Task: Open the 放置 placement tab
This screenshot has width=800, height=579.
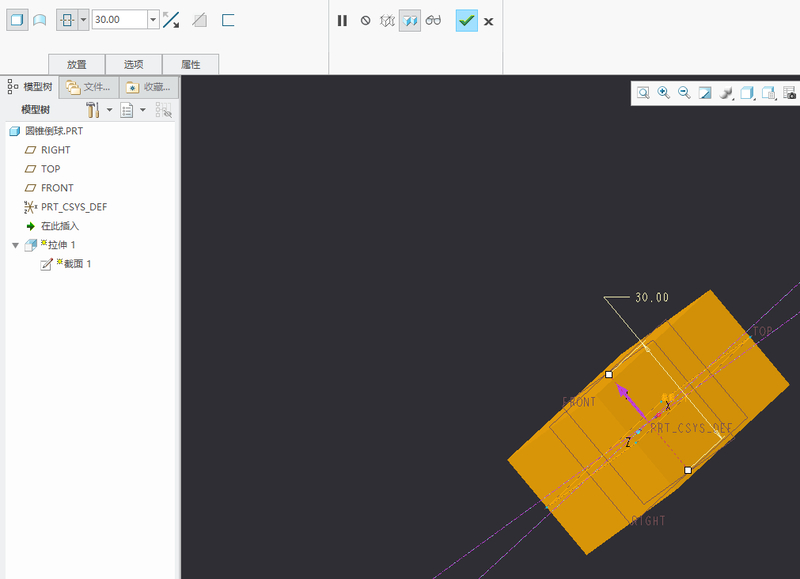Action: click(77, 64)
